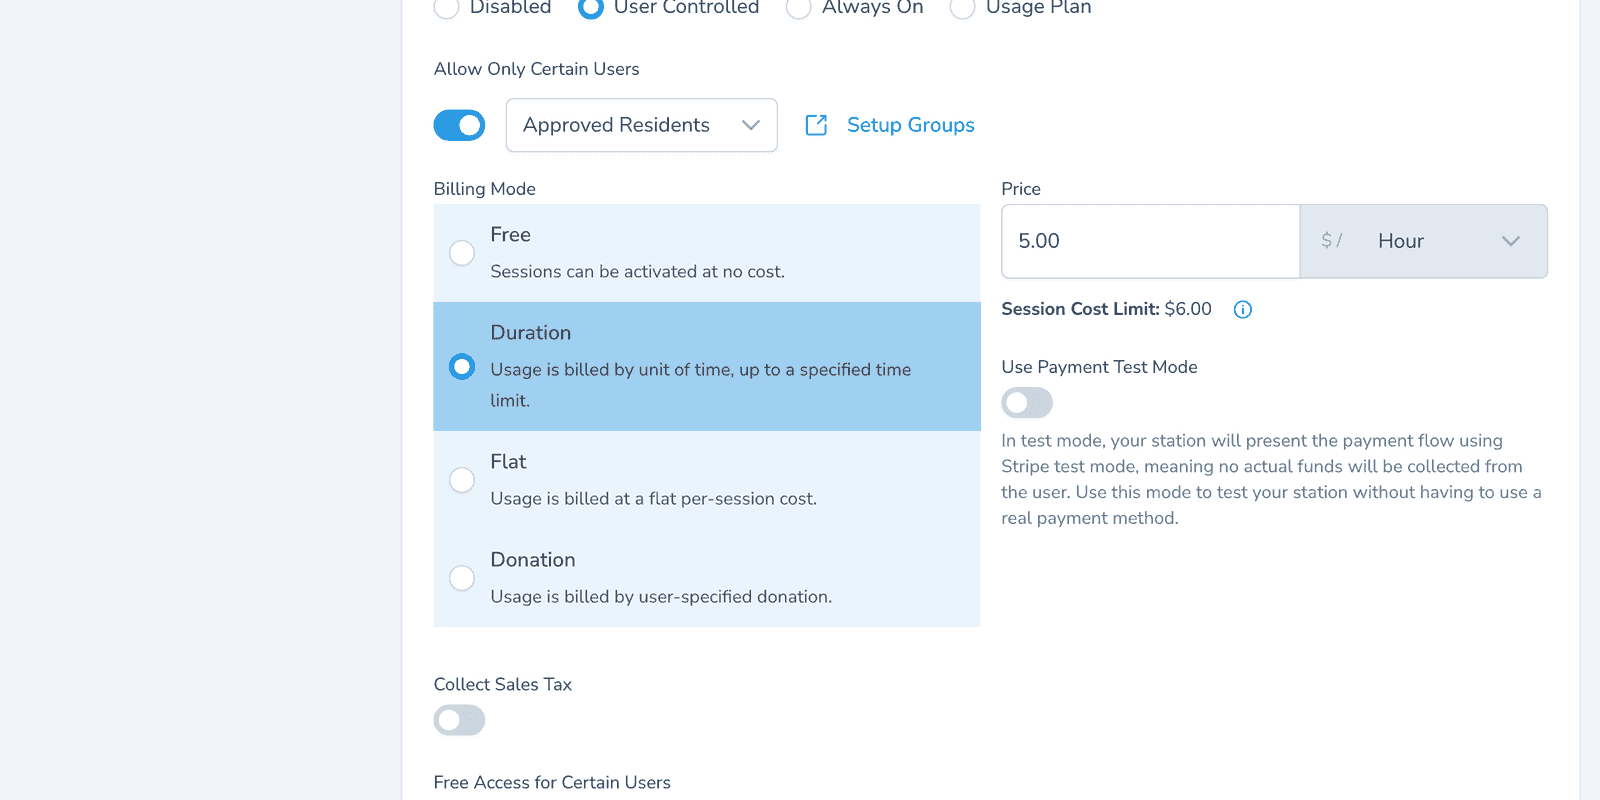This screenshot has height=800, width=1600.
Task: Toggle Allow Only Certain Users switch off
Action: tap(459, 125)
